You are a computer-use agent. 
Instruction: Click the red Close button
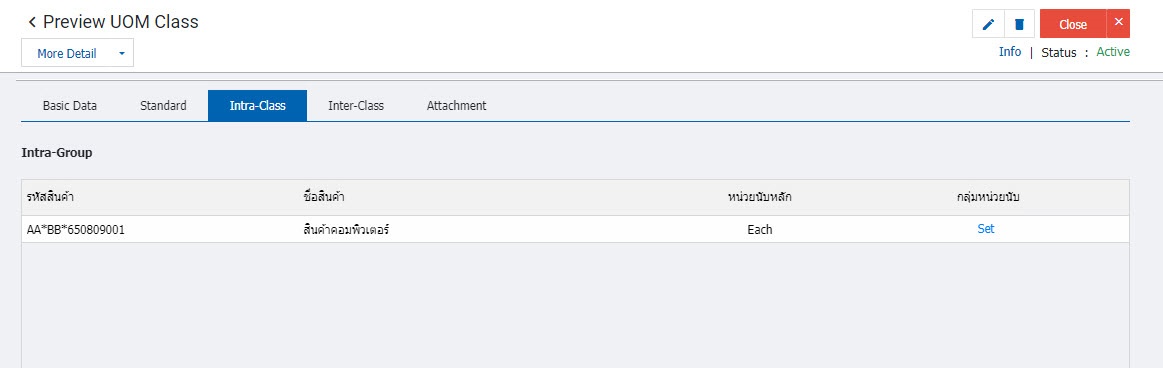click(1073, 24)
